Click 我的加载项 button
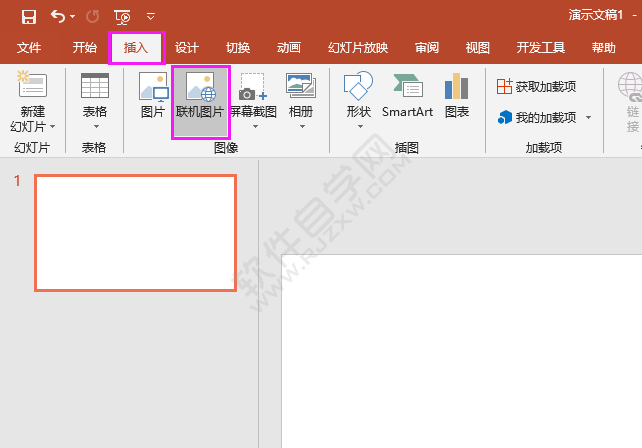The image size is (642, 448). click(536, 118)
